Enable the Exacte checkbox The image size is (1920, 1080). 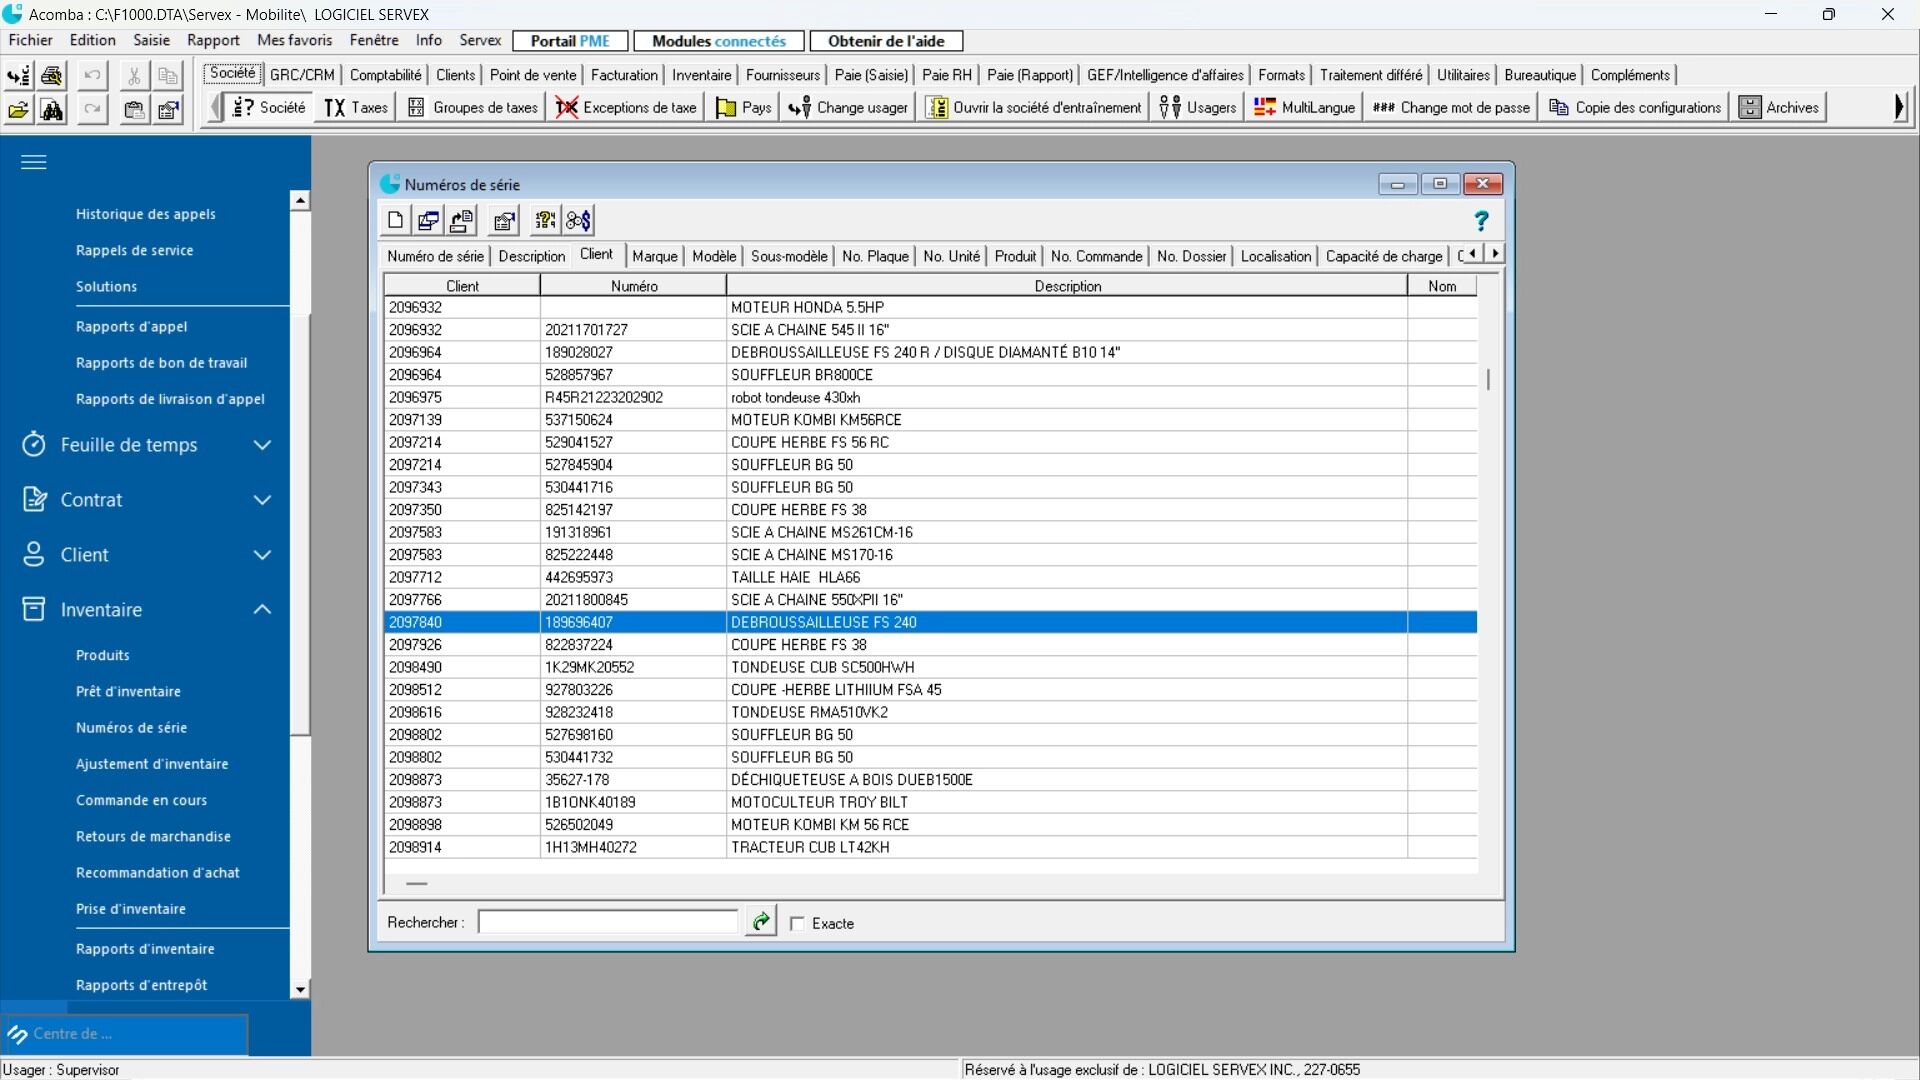coord(797,923)
